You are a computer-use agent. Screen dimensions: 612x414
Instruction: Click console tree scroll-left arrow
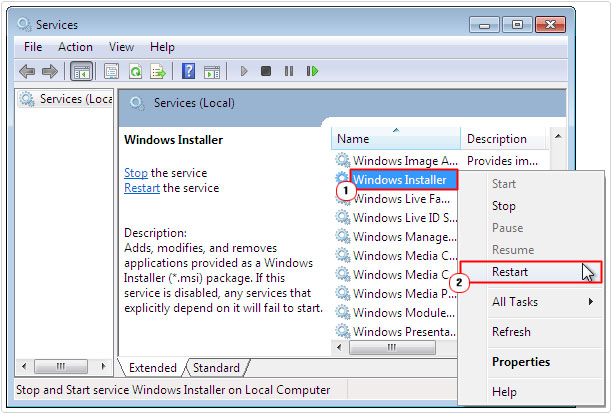[24, 366]
